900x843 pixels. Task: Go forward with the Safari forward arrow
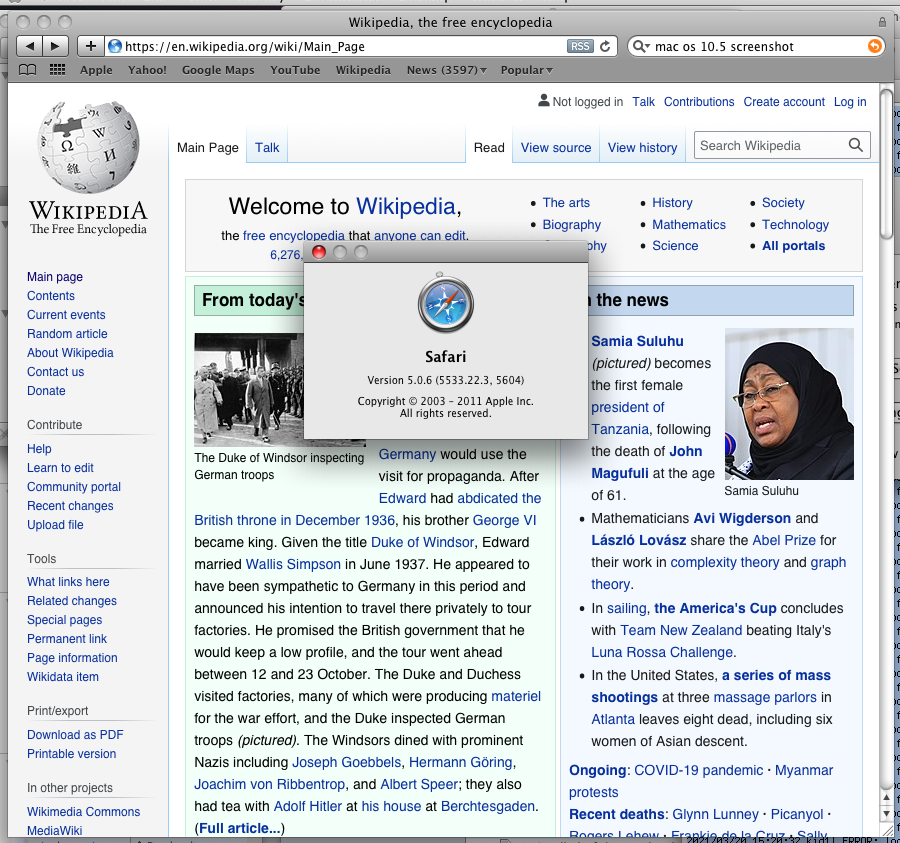56,46
